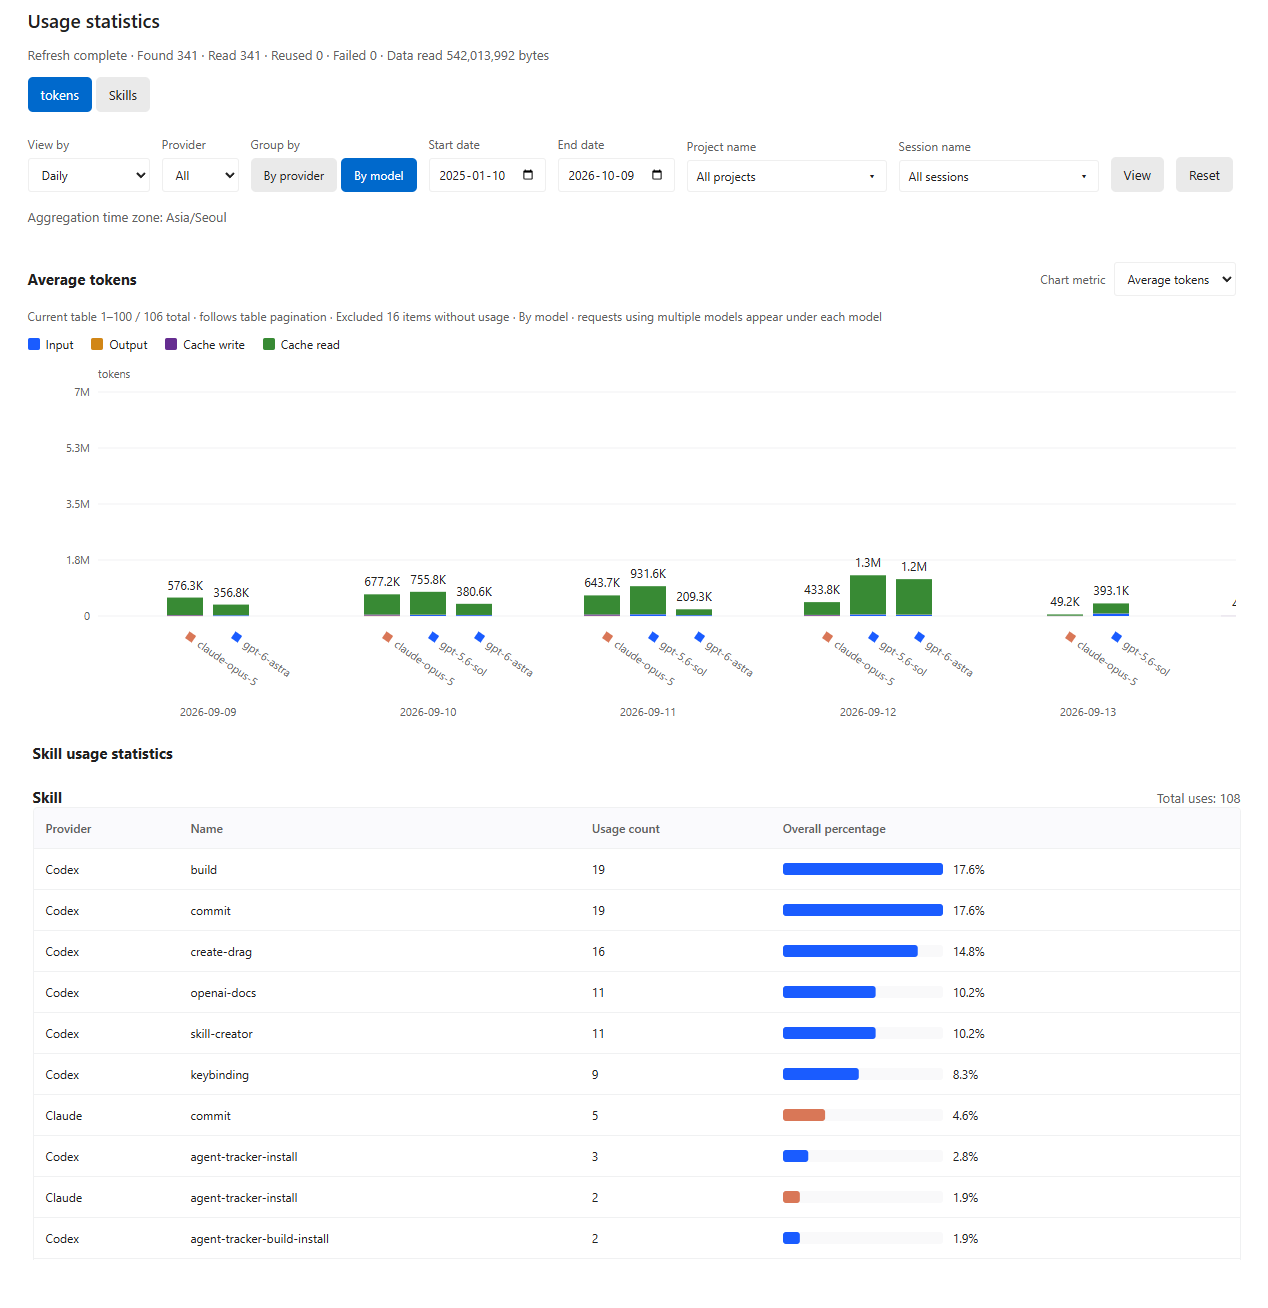This screenshot has width=1268, height=1308.
Task: Click the 209.3K bar for 2026-09-11
Action: click(694, 612)
